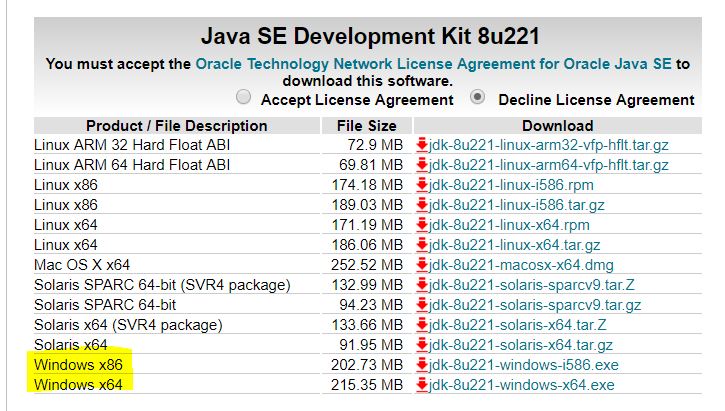Click the 72.9 MB file size cell
Screen dimensions: 725x411
click(367, 145)
